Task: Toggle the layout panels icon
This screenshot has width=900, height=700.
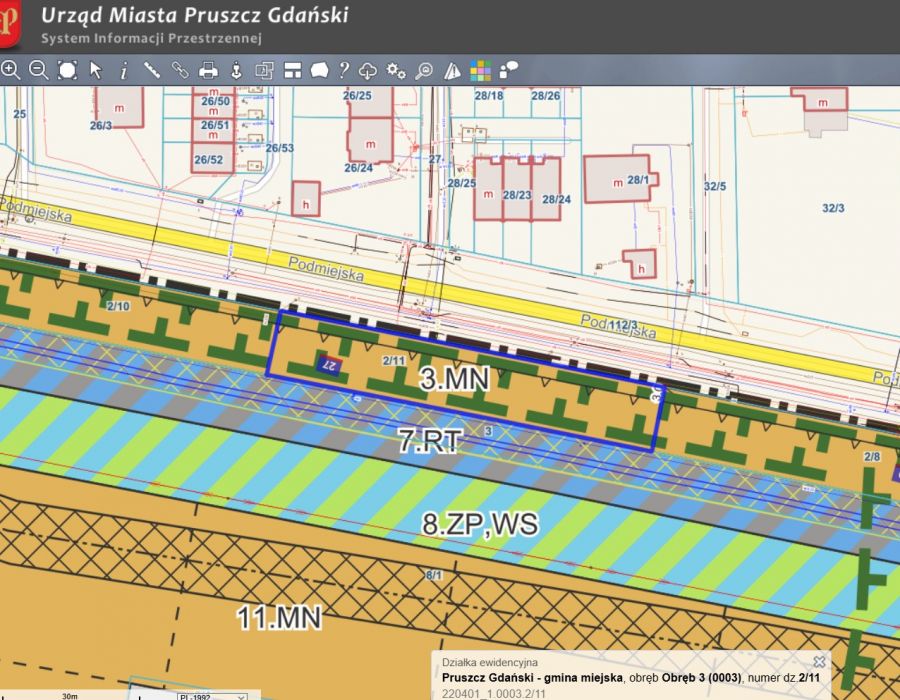Action: point(292,70)
